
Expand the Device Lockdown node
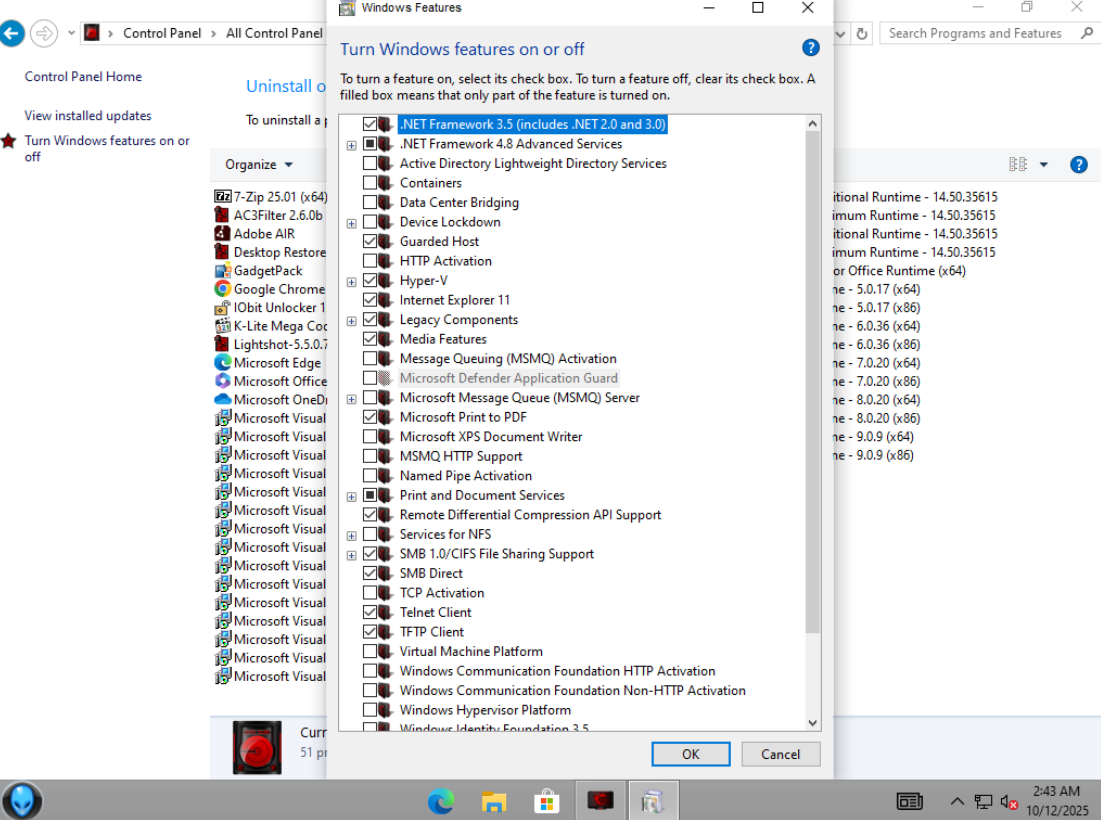click(352, 223)
